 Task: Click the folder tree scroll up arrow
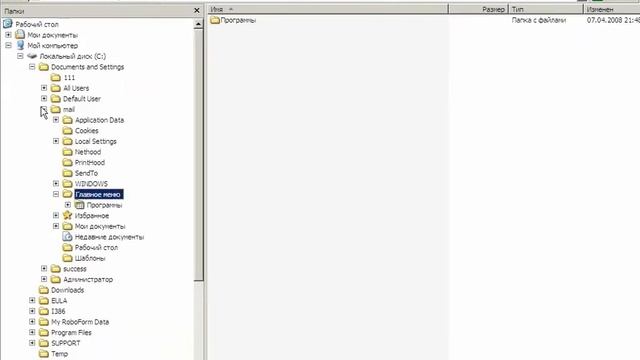pyautogui.click(x=198, y=24)
